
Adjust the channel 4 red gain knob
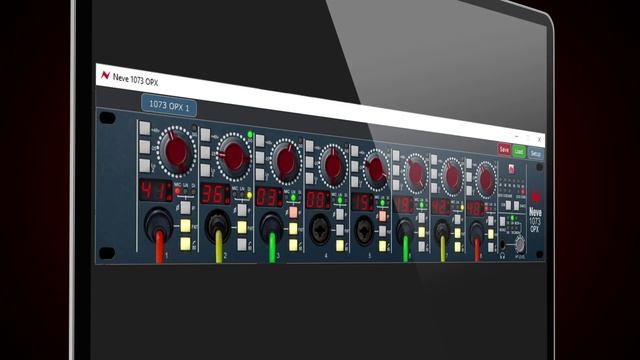point(333,165)
